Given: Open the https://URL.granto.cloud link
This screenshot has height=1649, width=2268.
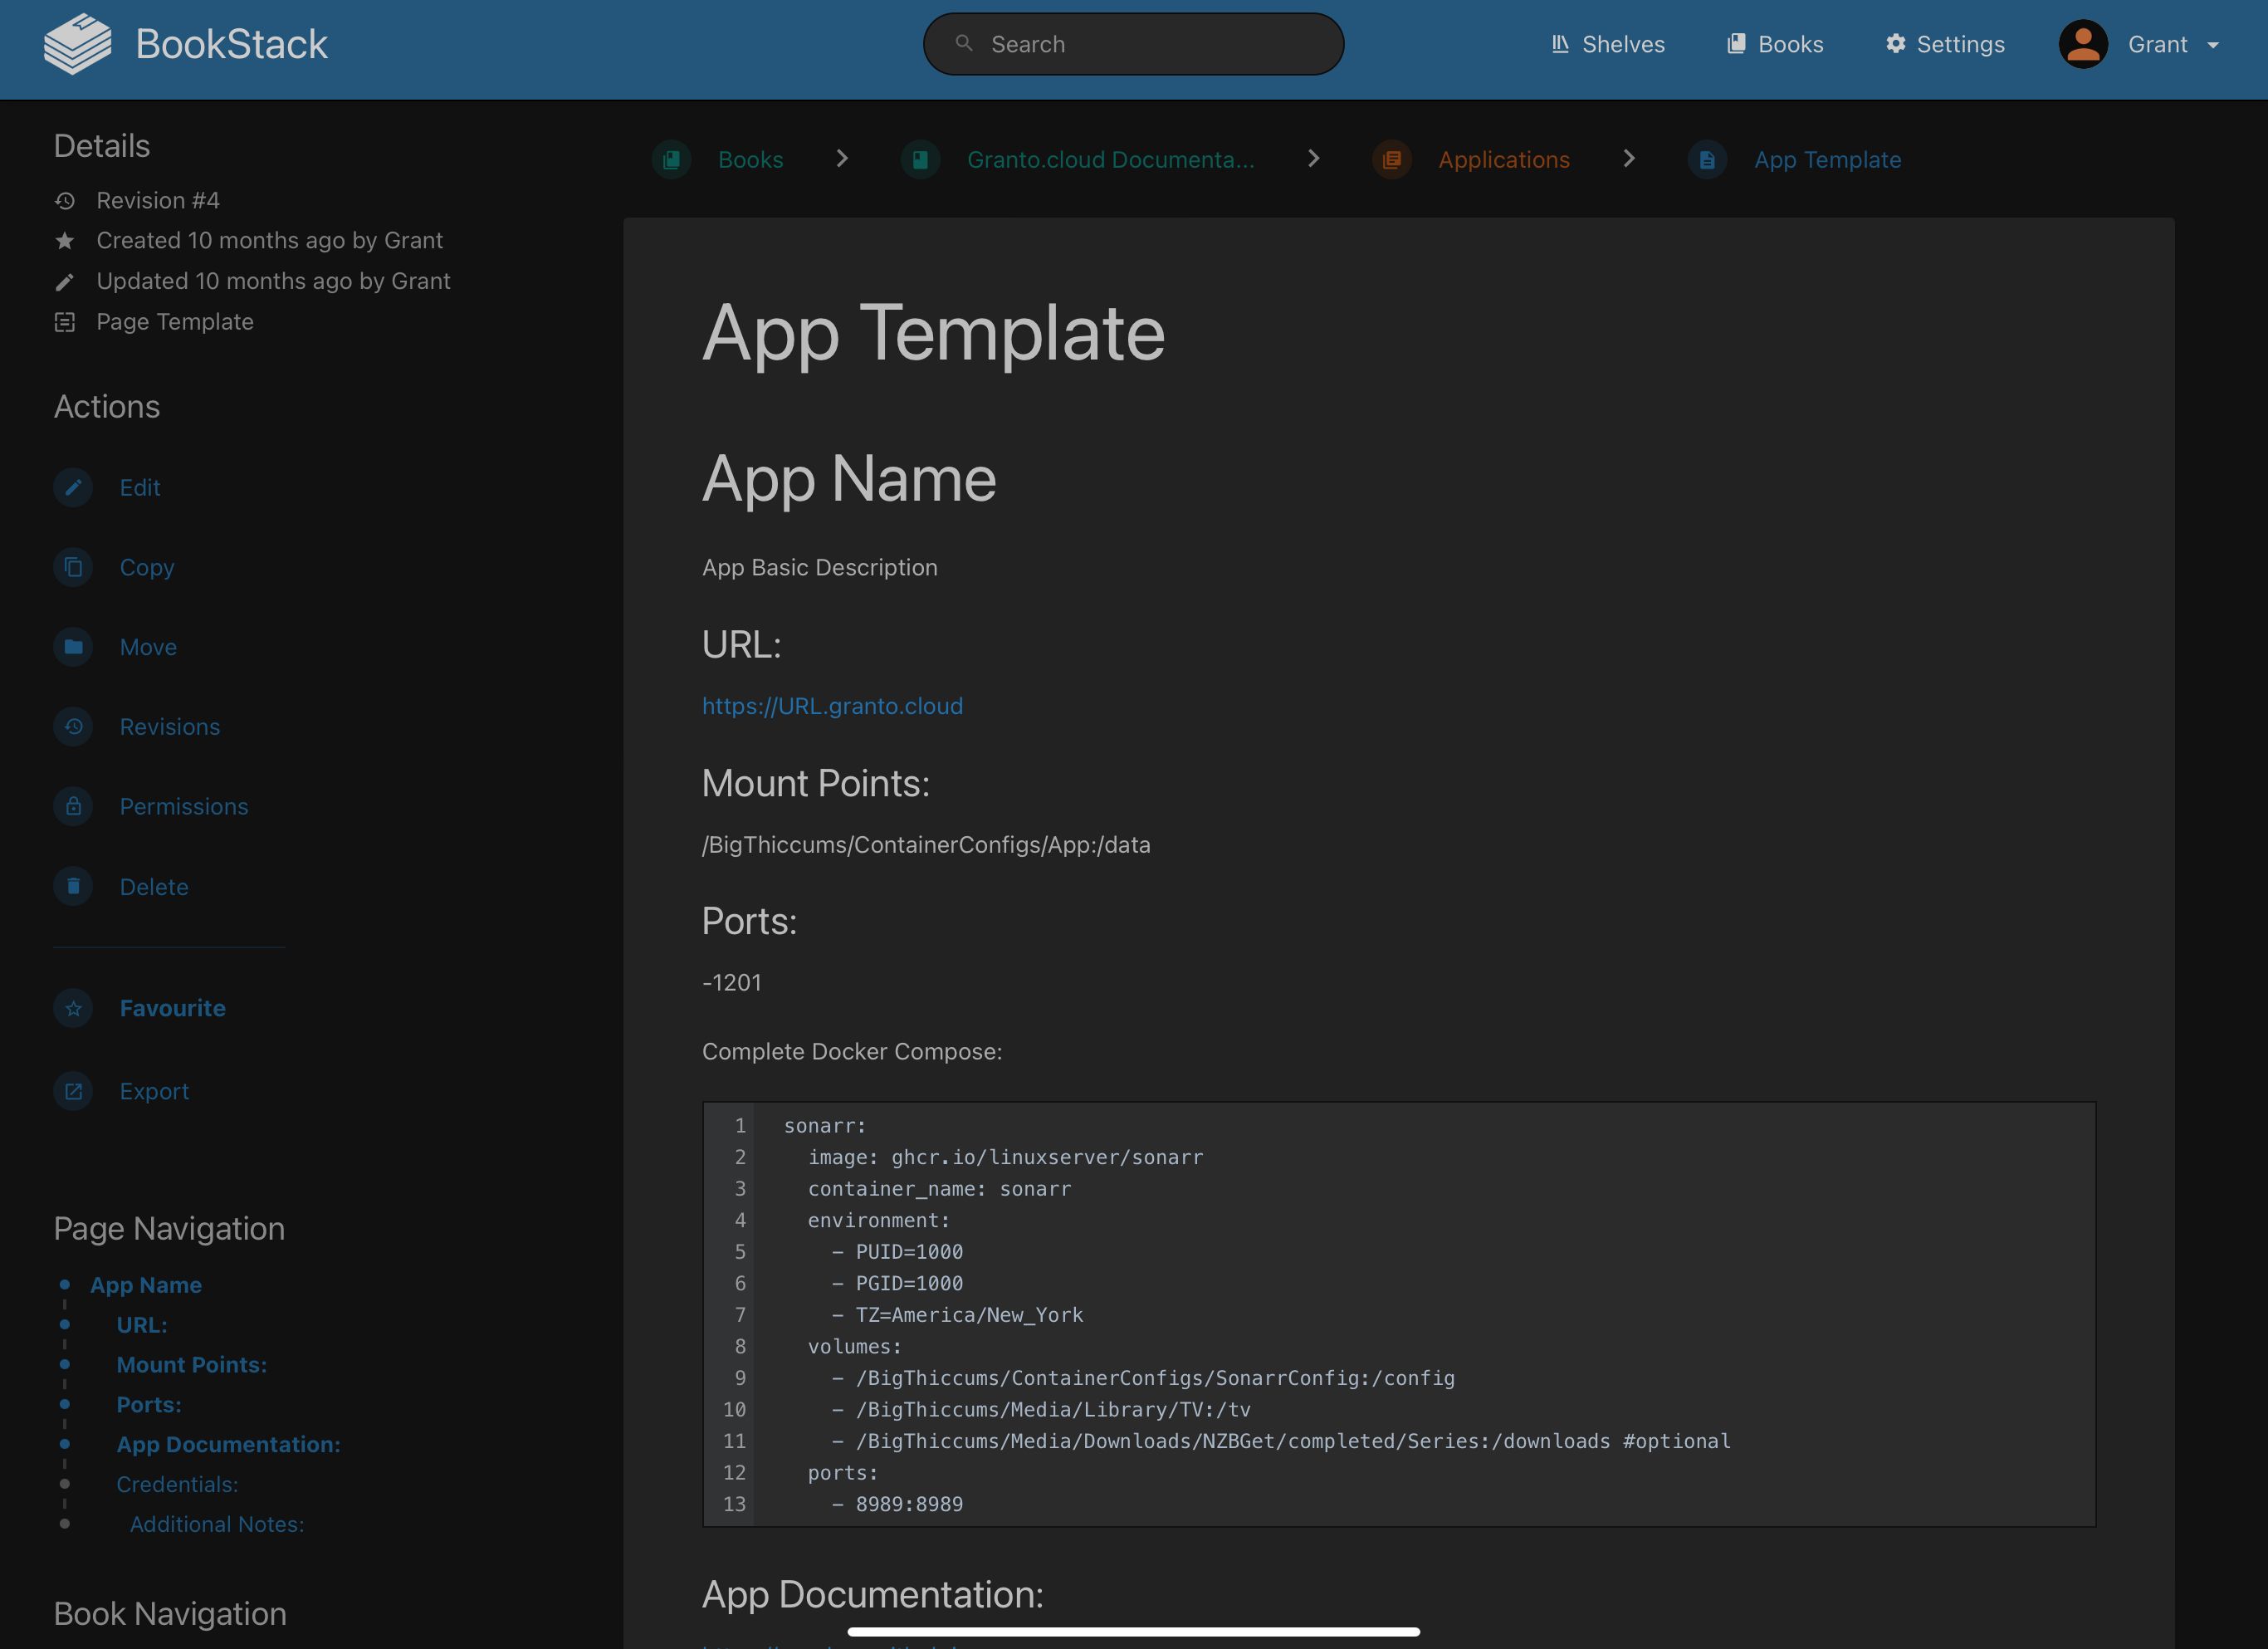Looking at the screenshot, I should pos(832,706).
